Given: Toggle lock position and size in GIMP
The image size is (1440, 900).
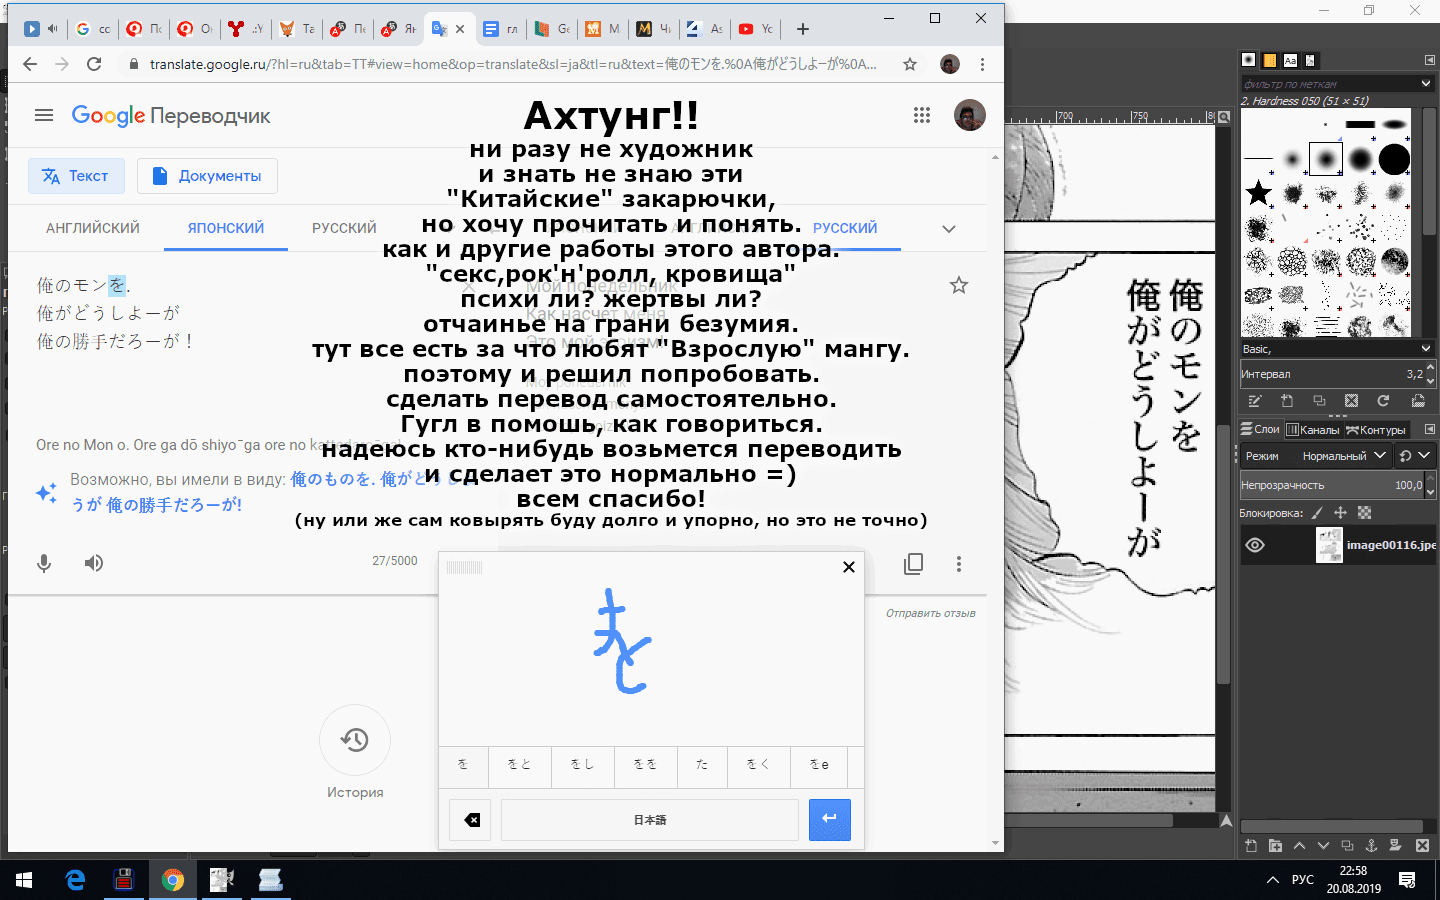Looking at the screenshot, I should (1340, 513).
